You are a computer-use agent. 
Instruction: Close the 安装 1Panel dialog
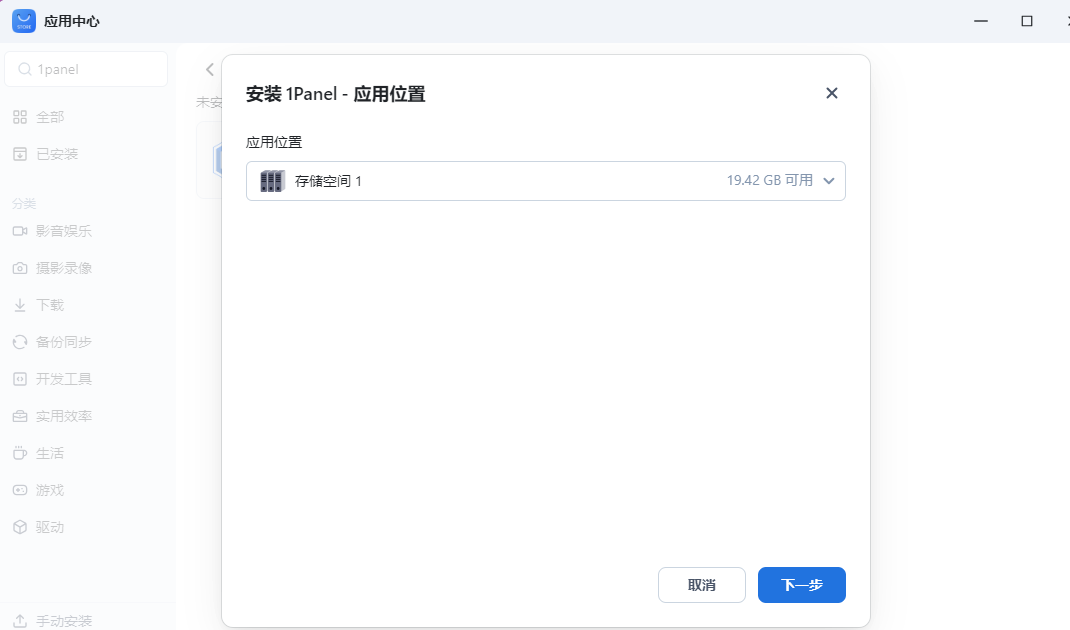[831, 93]
